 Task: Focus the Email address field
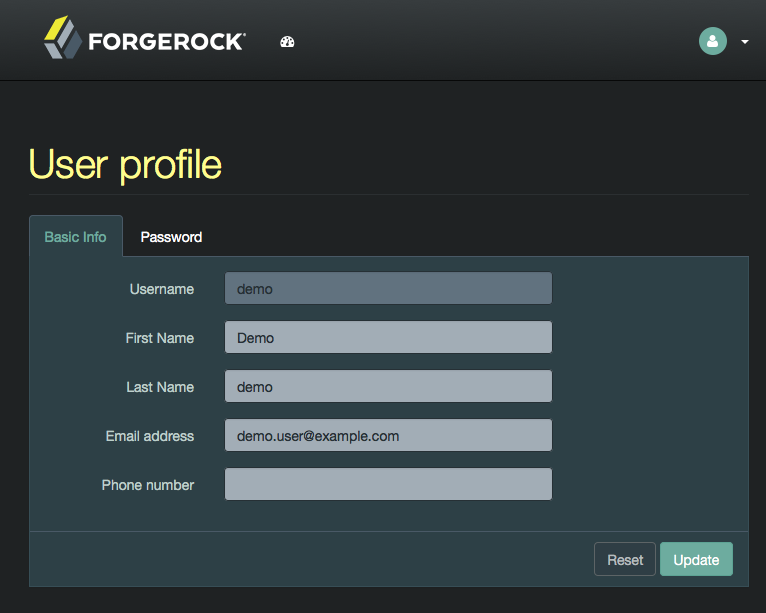point(388,435)
